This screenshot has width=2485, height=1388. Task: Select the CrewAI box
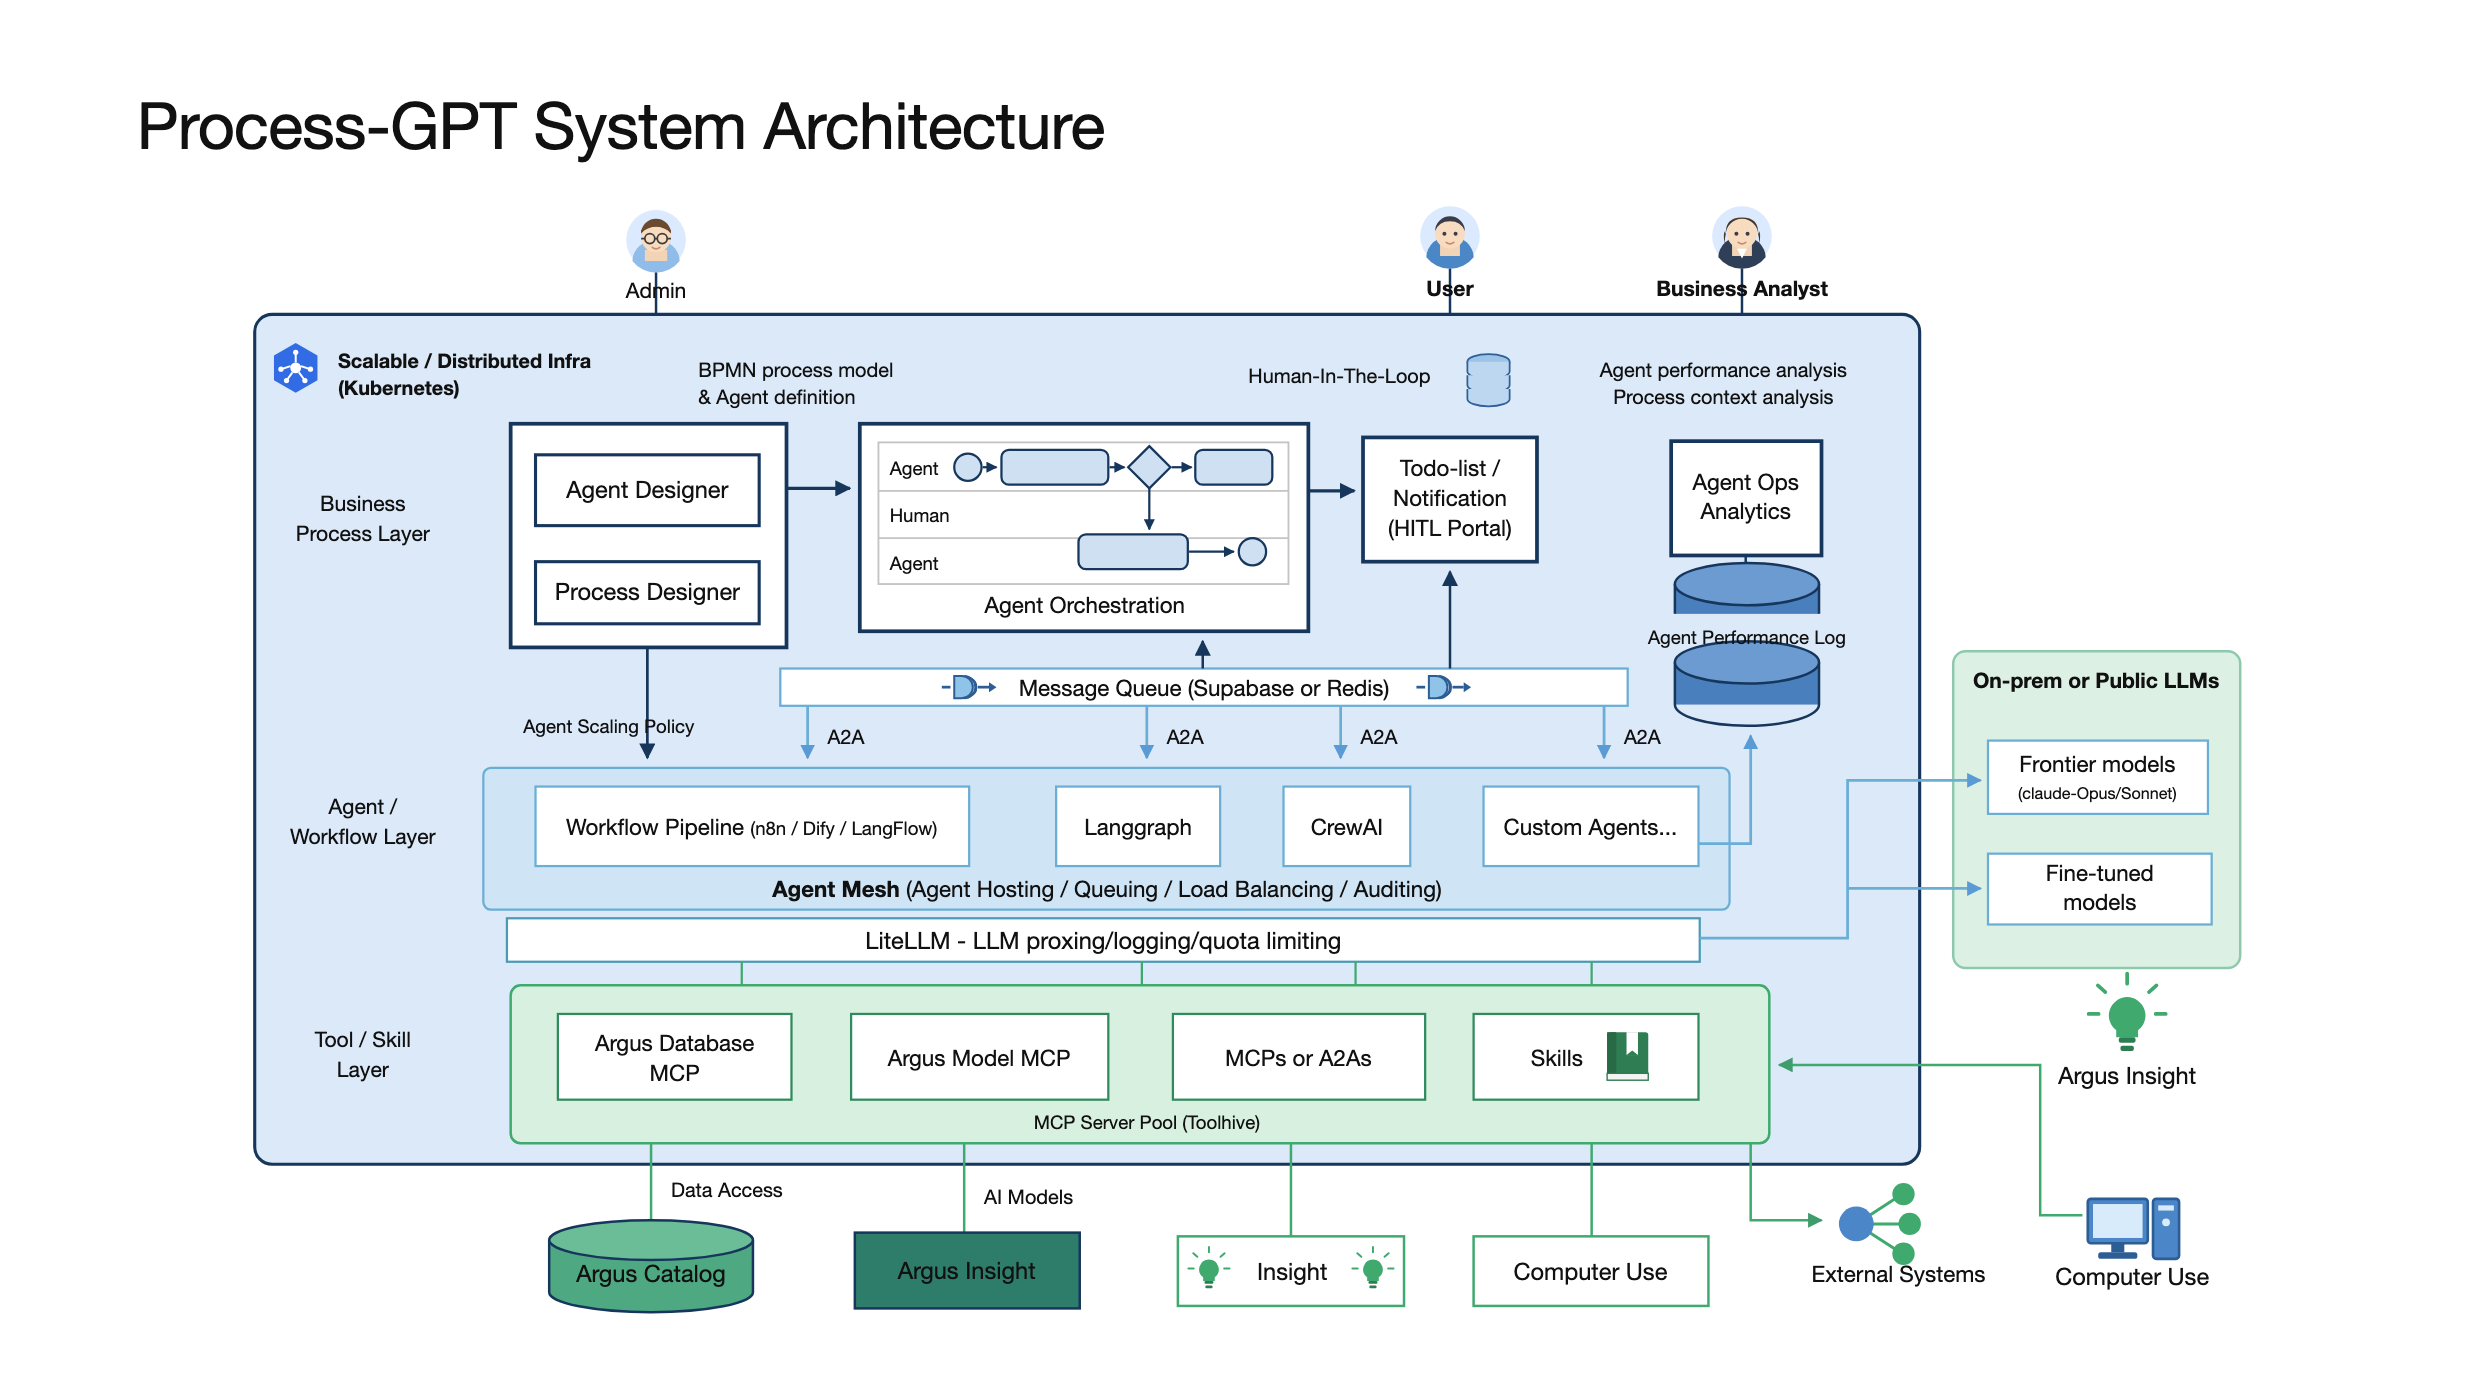pyautogui.click(x=1346, y=826)
